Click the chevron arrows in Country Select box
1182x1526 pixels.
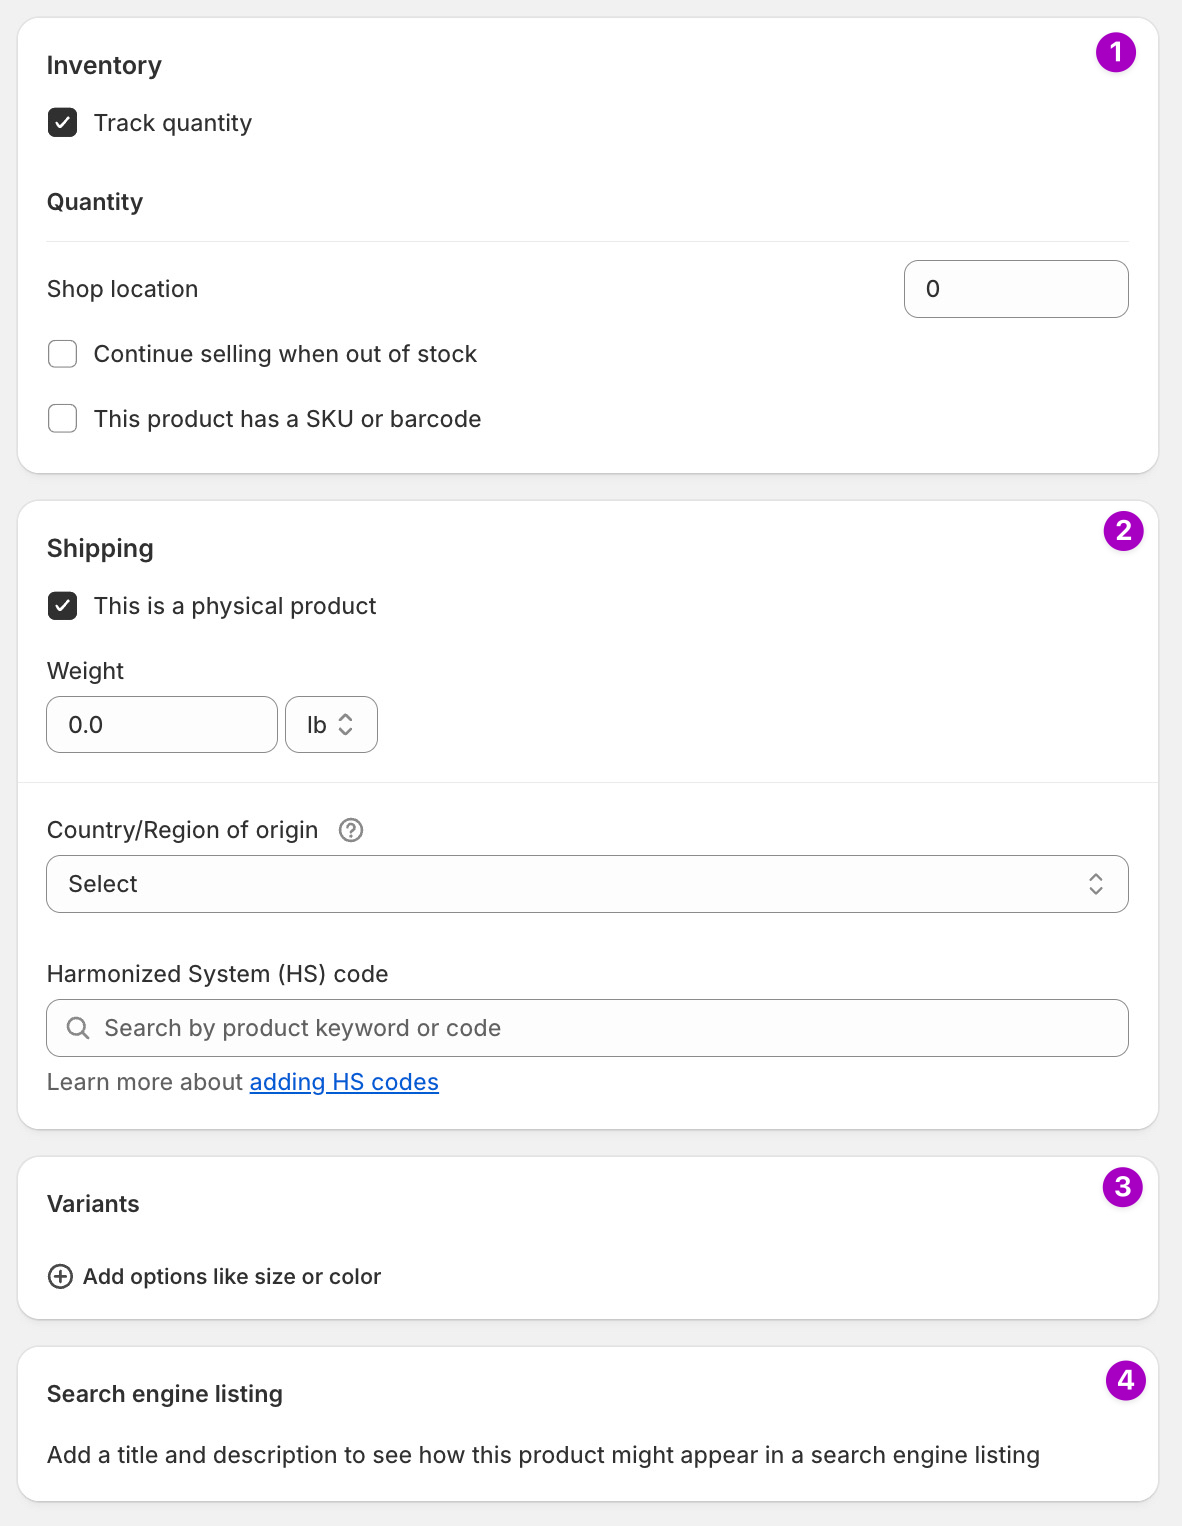coord(1096,884)
